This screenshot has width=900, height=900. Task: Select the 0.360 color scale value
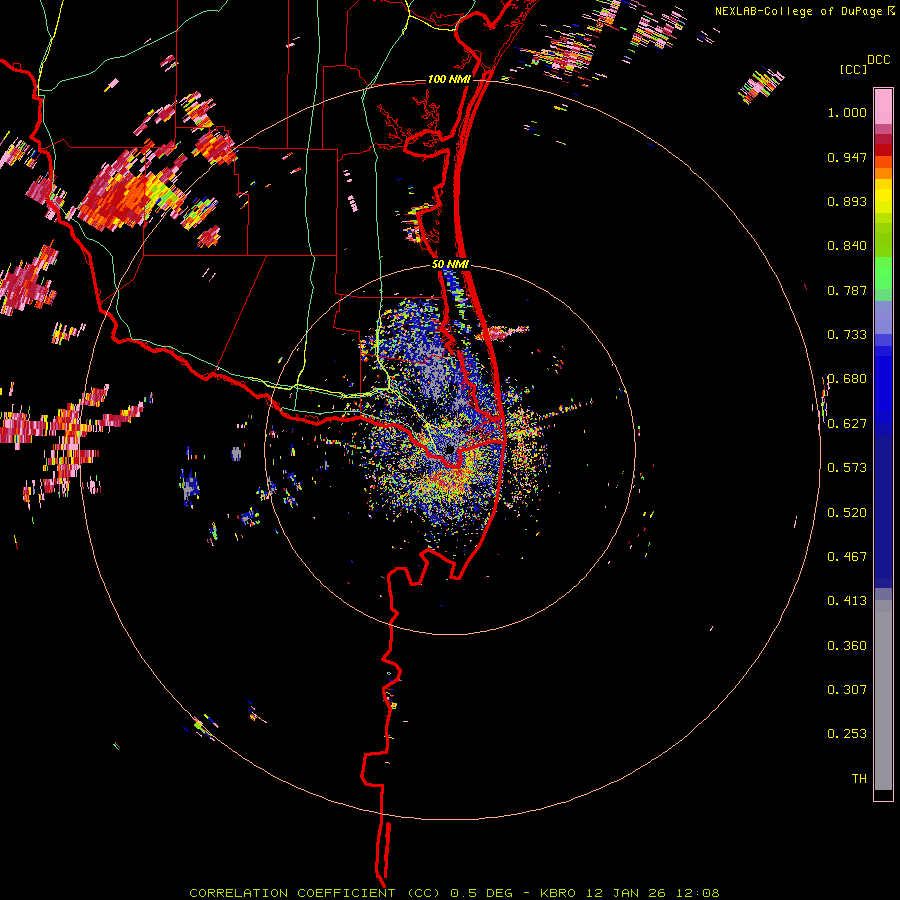pyautogui.click(x=847, y=646)
